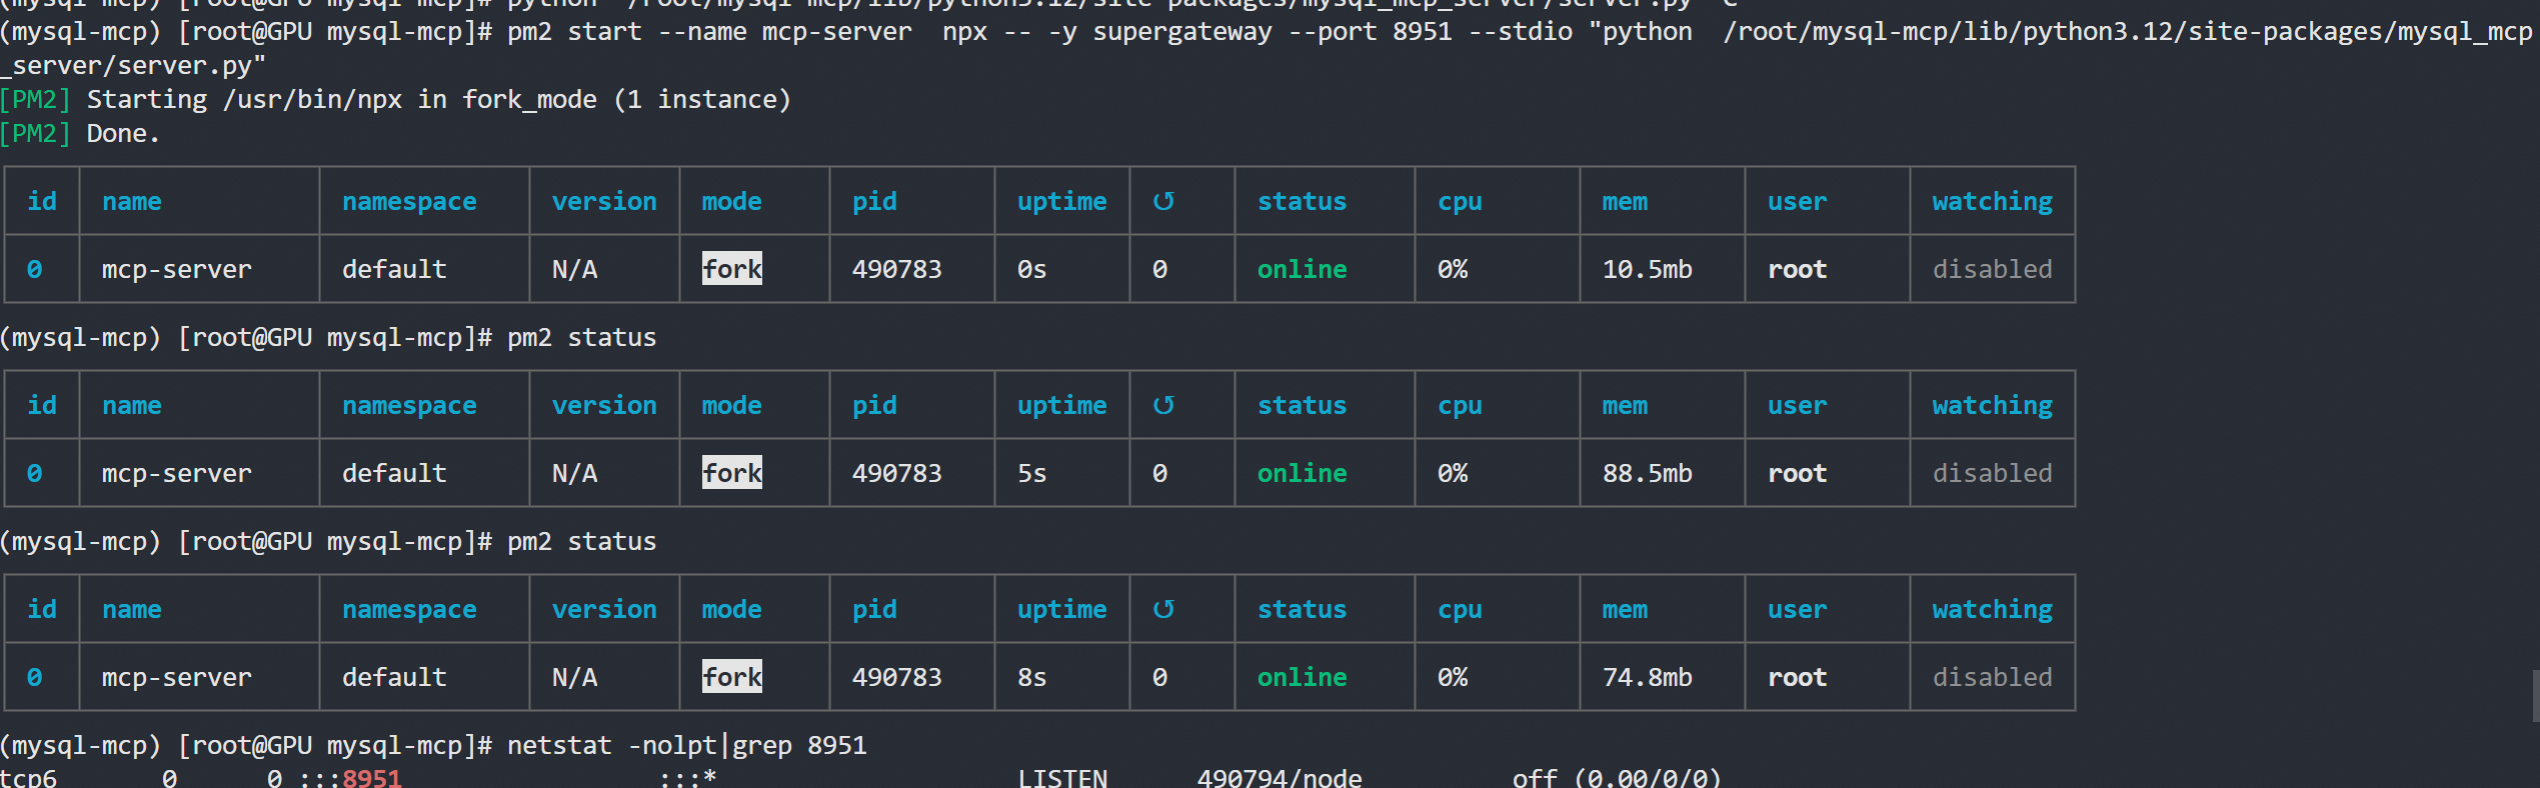Click the highlighted "fork" in the 5s uptime row
2540x788 pixels.
(732, 472)
